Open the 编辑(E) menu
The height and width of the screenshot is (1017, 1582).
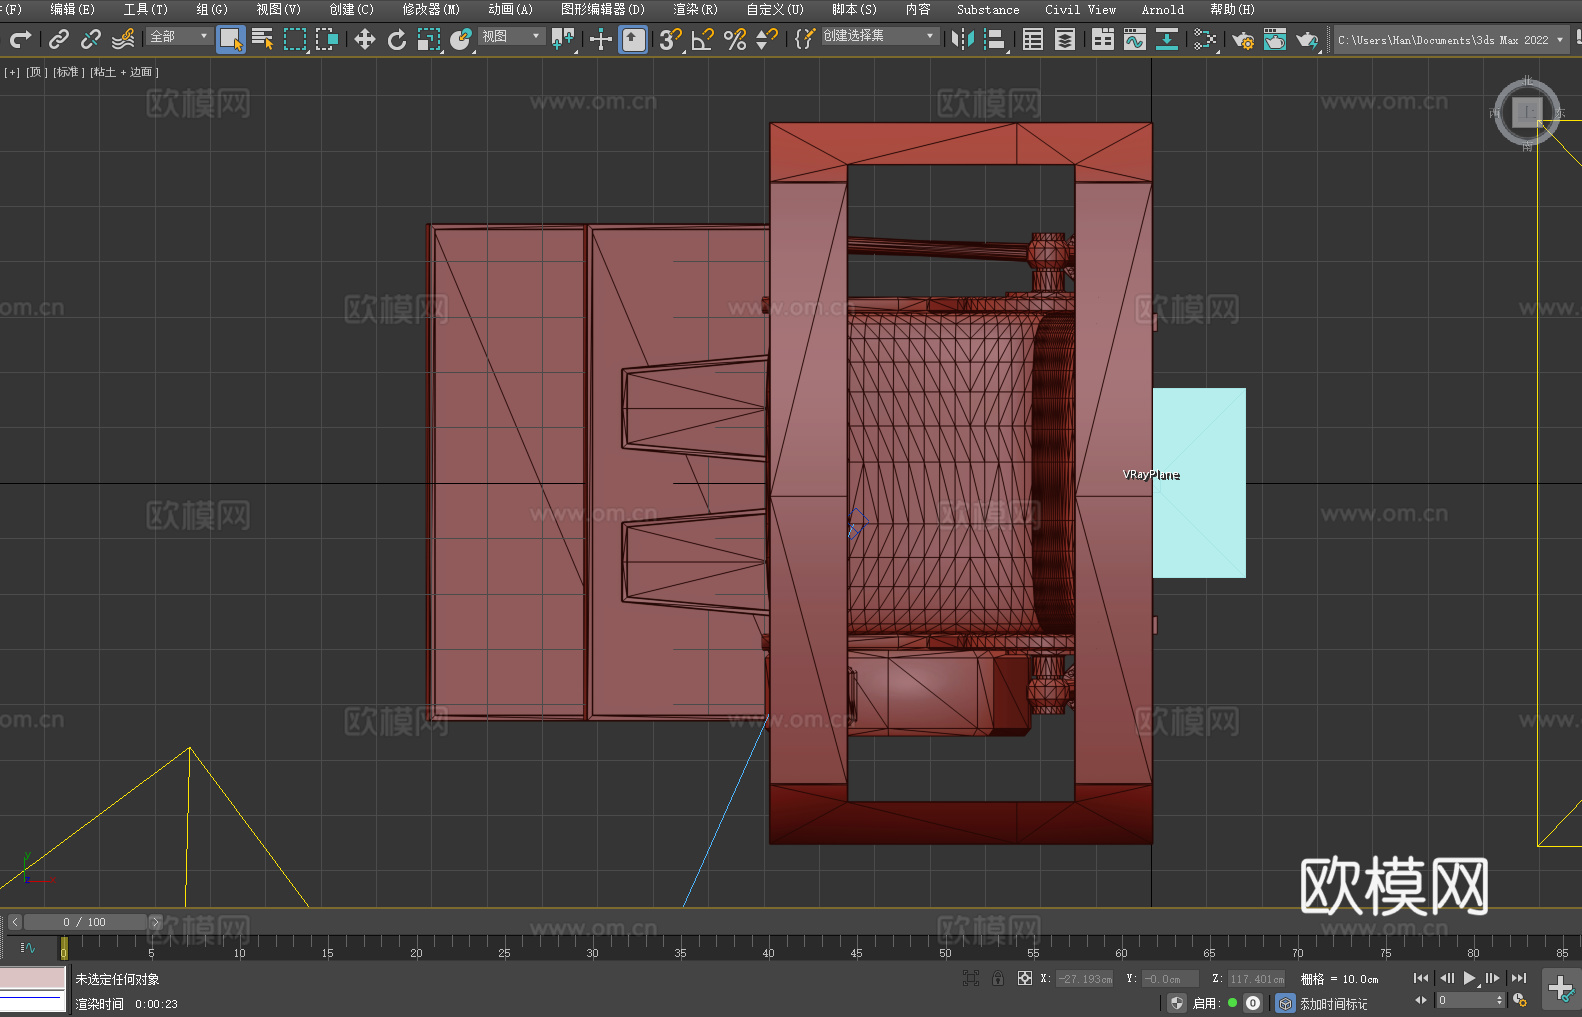pos(72,9)
